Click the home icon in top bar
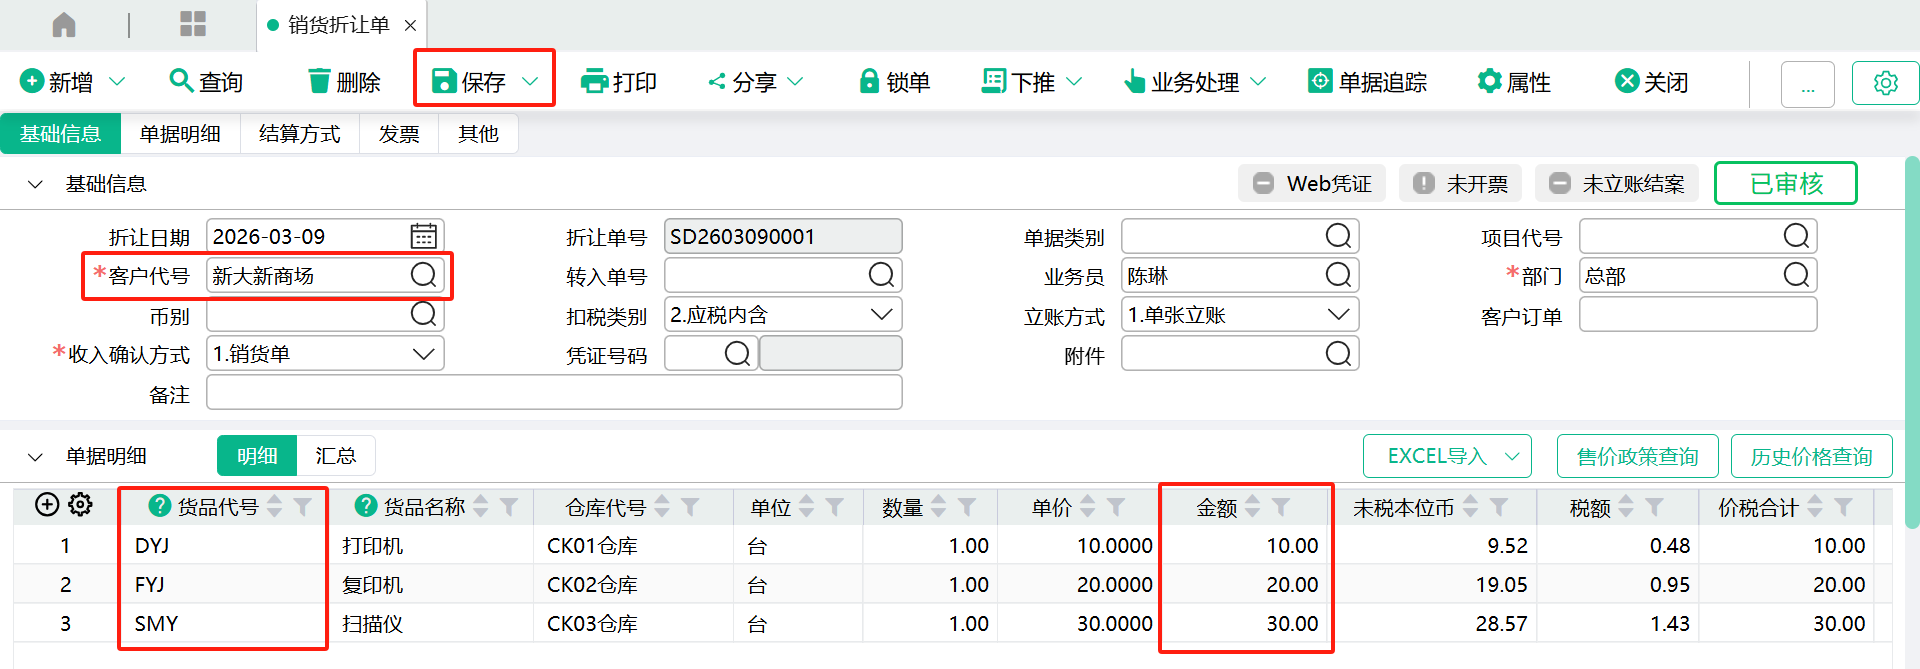1920x669 pixels. 64,25
